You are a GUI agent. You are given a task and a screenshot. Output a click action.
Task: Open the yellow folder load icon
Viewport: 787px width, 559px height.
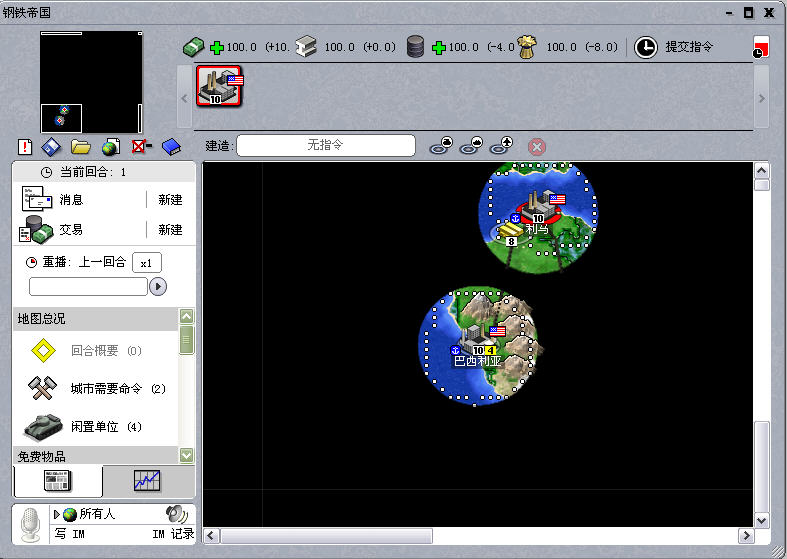click(81, 147)
